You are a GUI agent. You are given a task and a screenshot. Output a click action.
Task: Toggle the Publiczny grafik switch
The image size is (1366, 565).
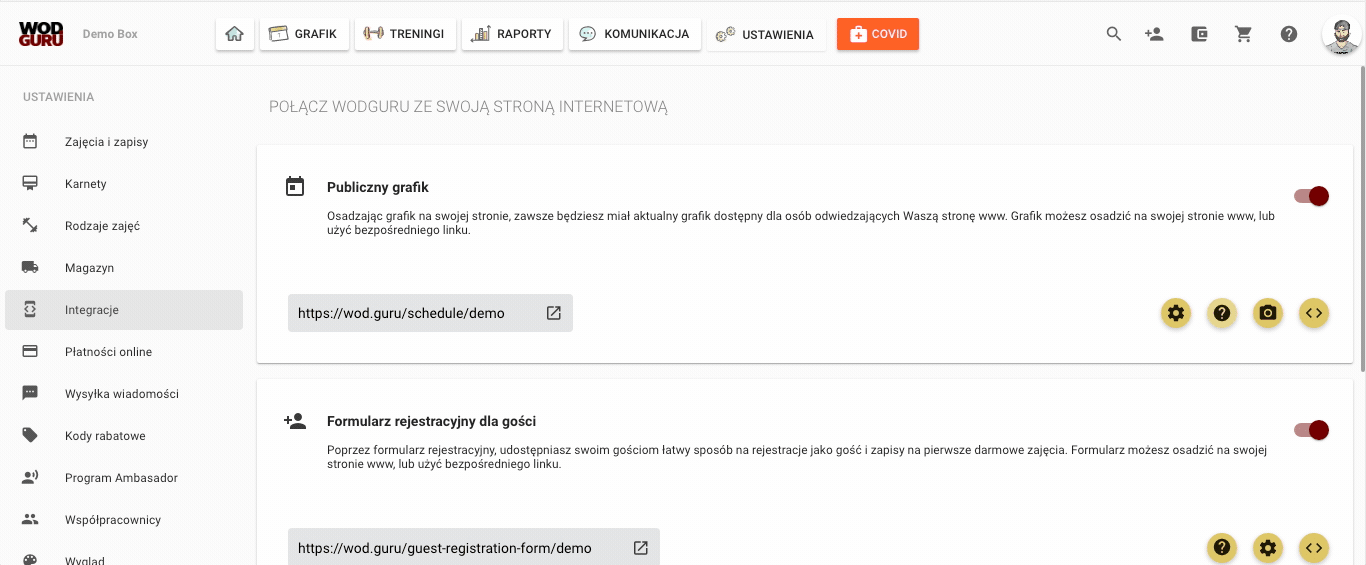click(1311, 196)
